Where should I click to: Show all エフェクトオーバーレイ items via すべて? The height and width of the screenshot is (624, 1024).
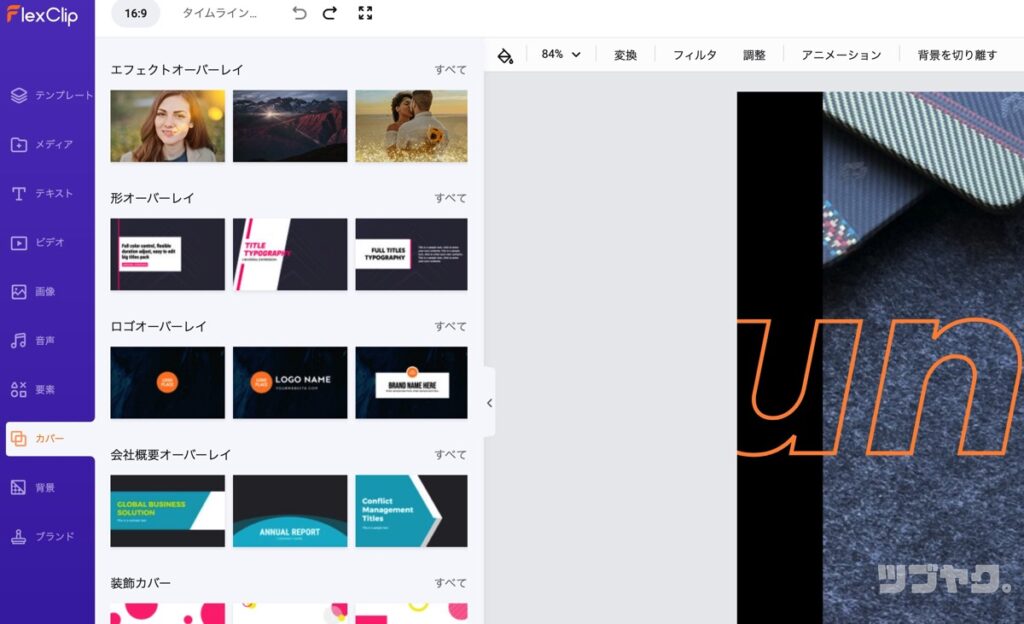[451, 70]
